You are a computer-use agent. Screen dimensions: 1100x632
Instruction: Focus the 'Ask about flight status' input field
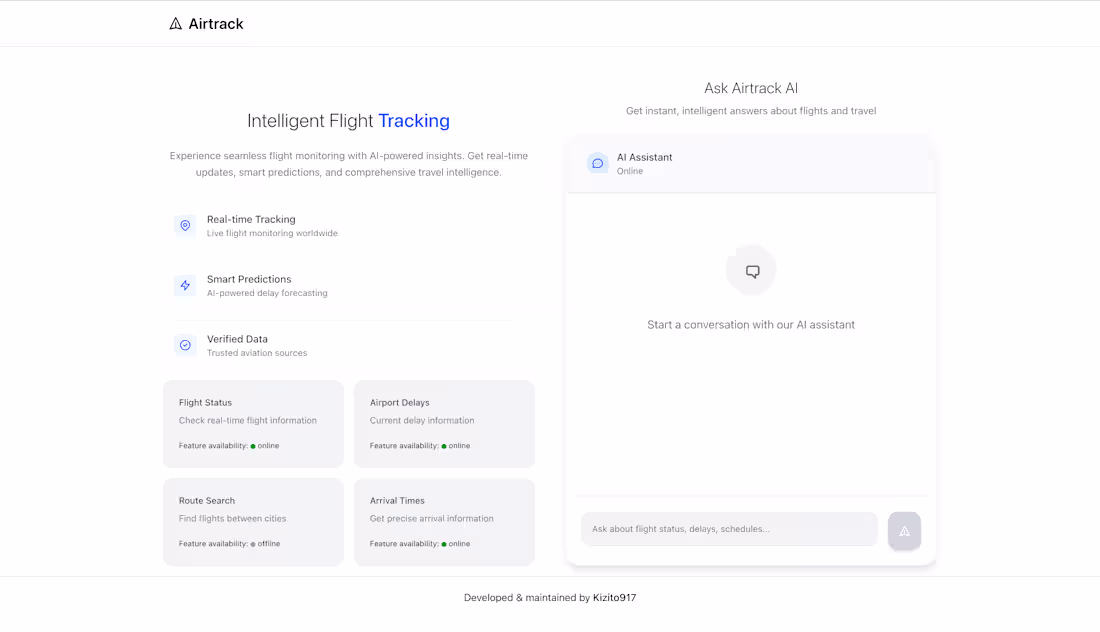point(729,529)
